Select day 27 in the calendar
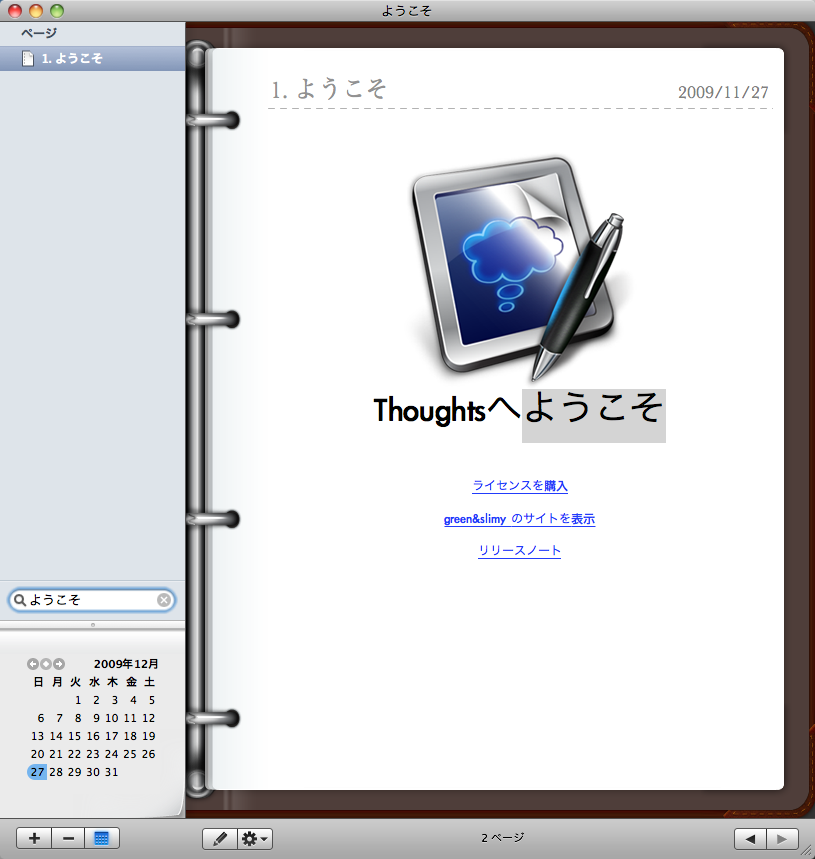 37,772
